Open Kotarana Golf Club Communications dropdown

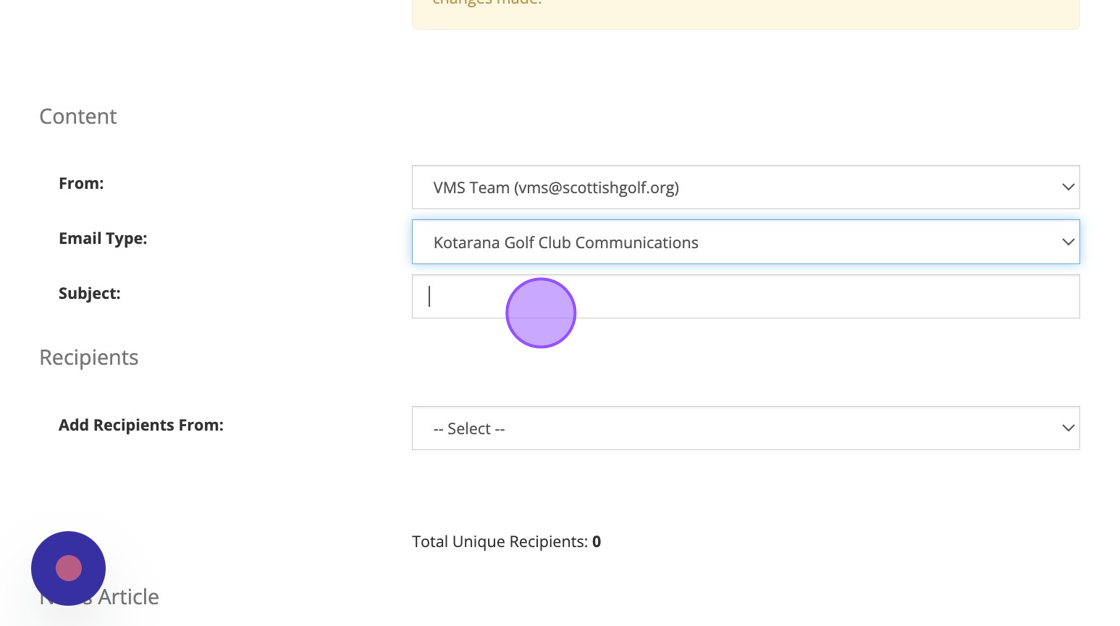point(565,242)
